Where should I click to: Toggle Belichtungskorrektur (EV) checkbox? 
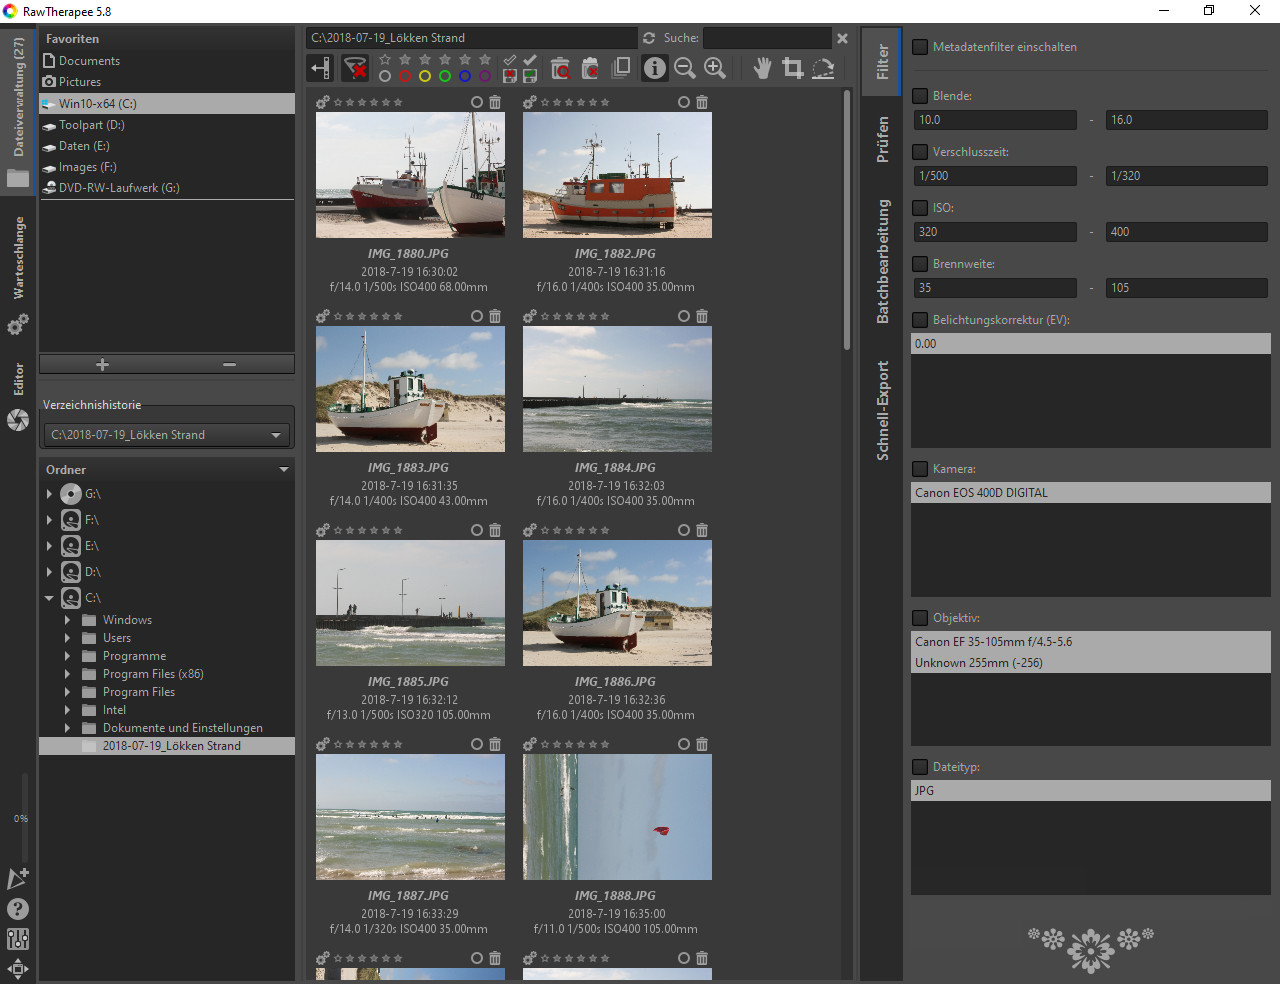coord(920,320)
